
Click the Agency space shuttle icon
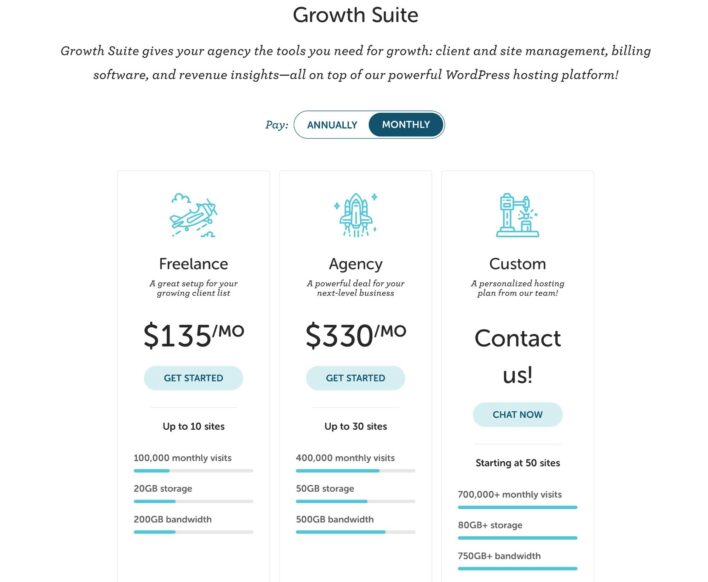[355, 215]
